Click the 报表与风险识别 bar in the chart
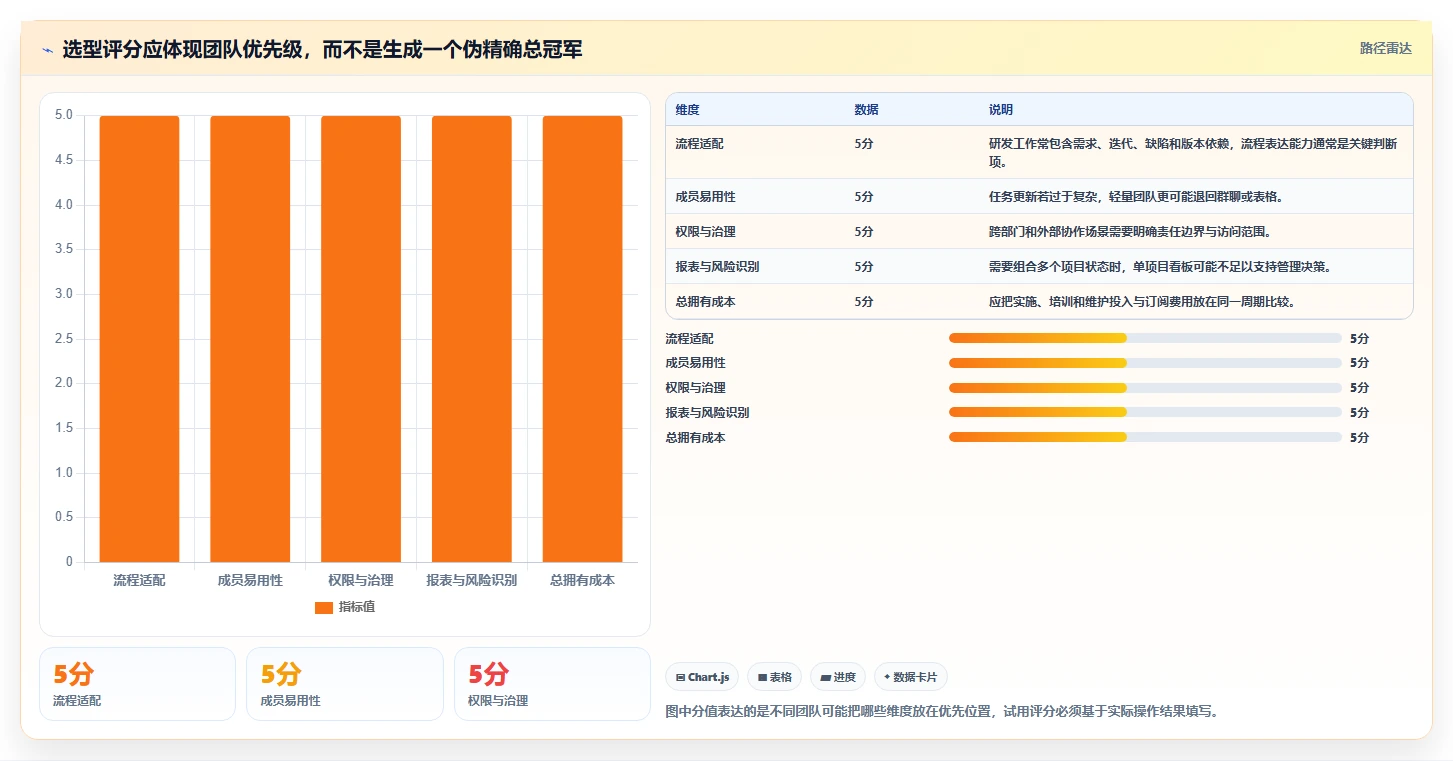1453x761 pixels. pyautogui.click(x=471, y=339)
